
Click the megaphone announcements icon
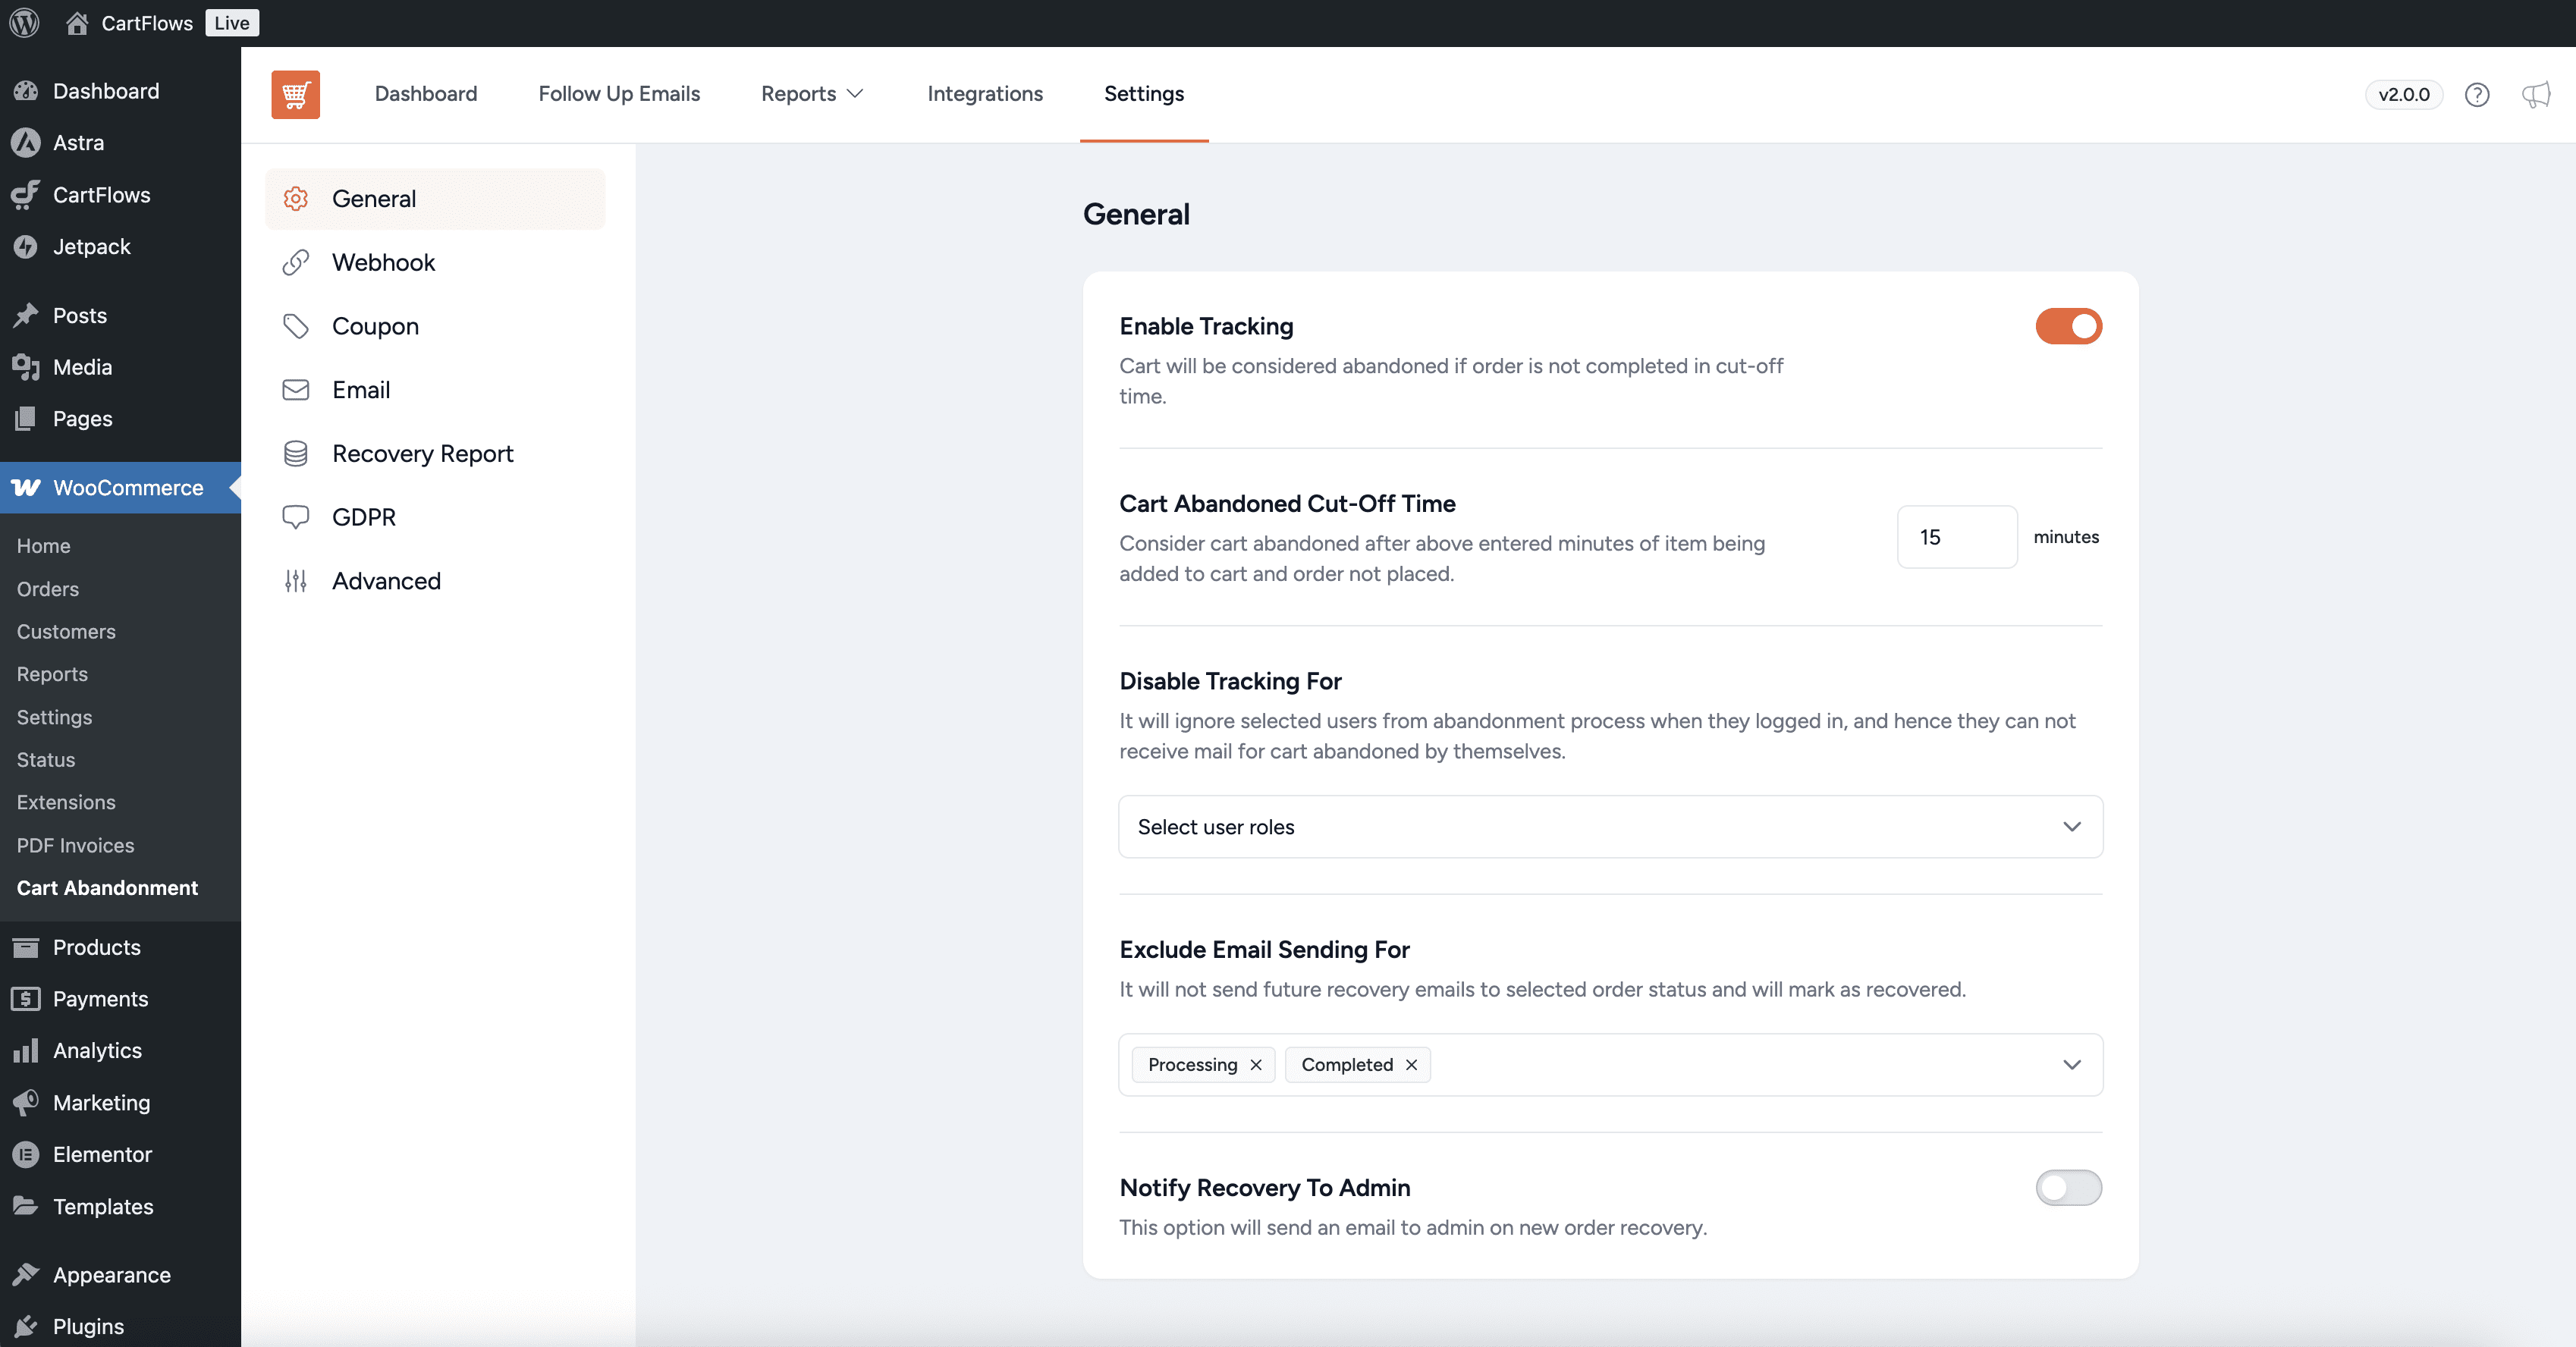click(2535, 94)
